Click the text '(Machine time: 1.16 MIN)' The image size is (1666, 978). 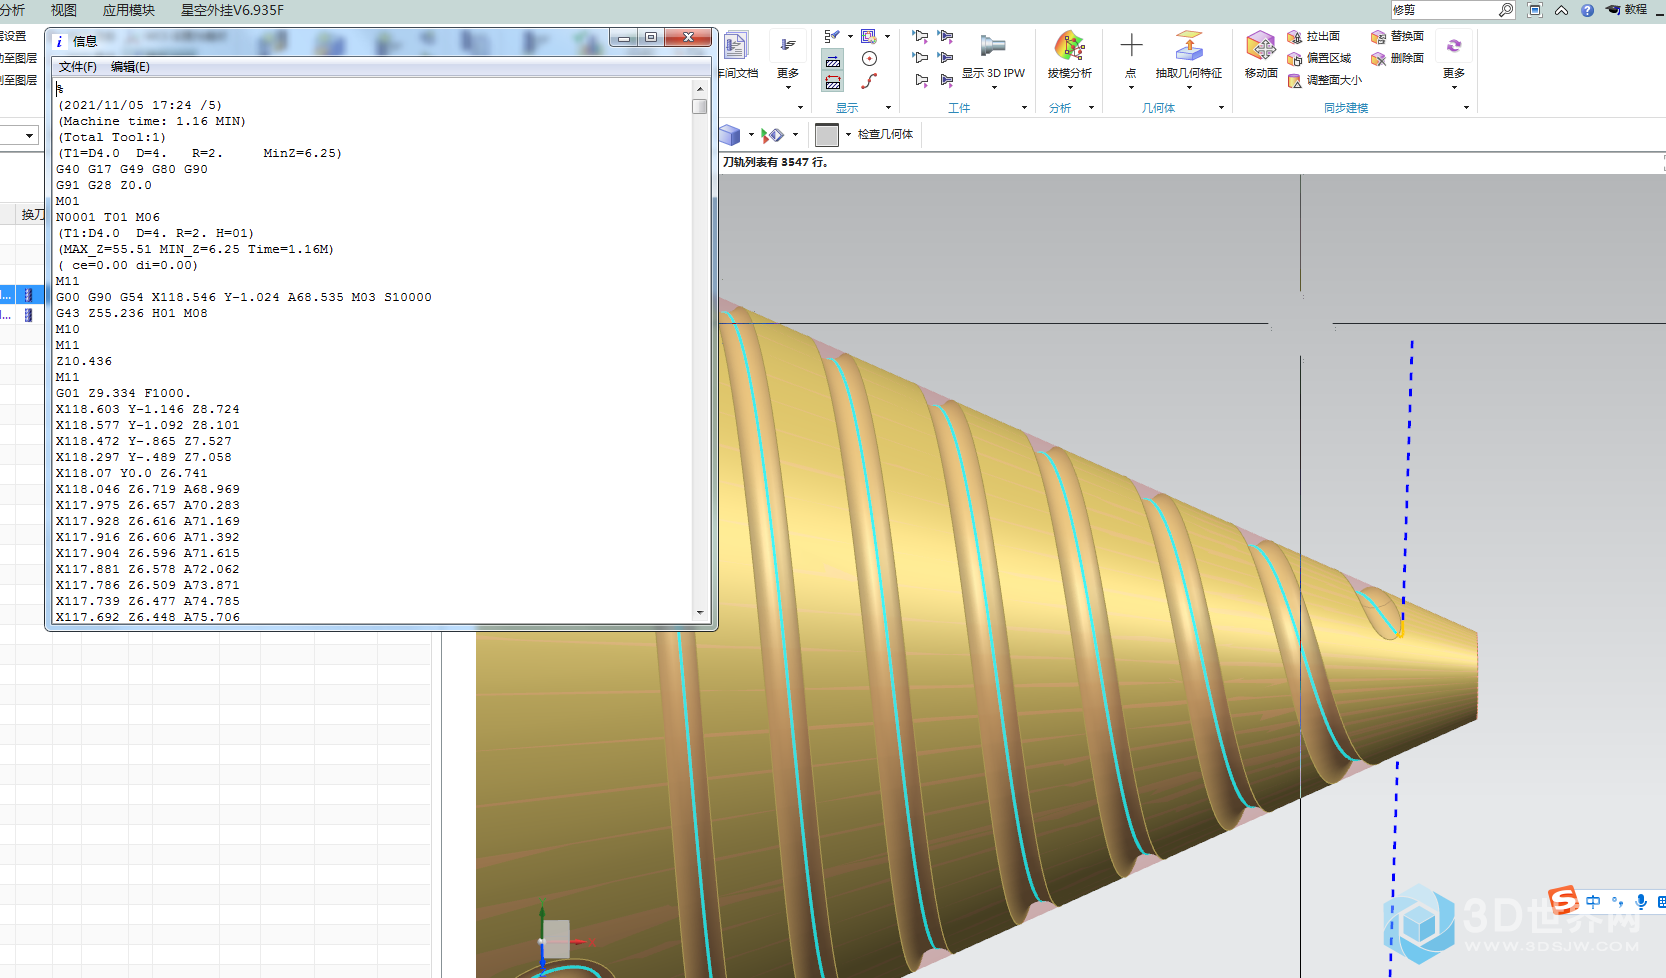coord(152,121)
